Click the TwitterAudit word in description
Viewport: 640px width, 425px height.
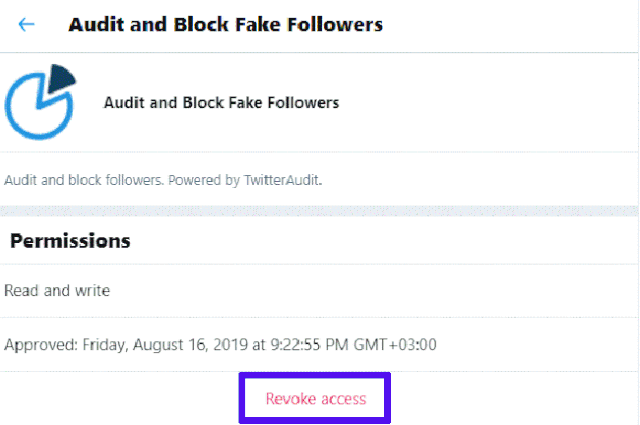click(282, 180)
